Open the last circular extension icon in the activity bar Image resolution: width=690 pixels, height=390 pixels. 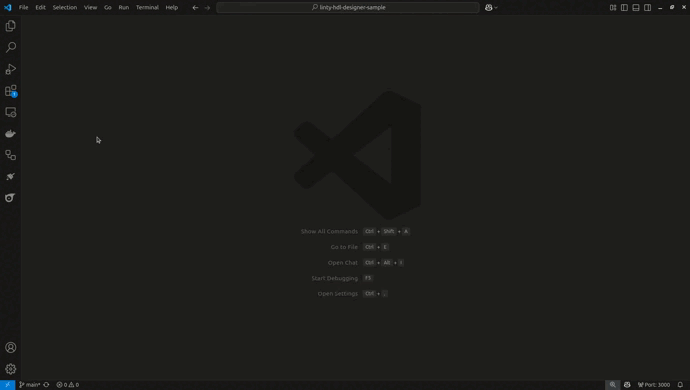pos(11,198)
